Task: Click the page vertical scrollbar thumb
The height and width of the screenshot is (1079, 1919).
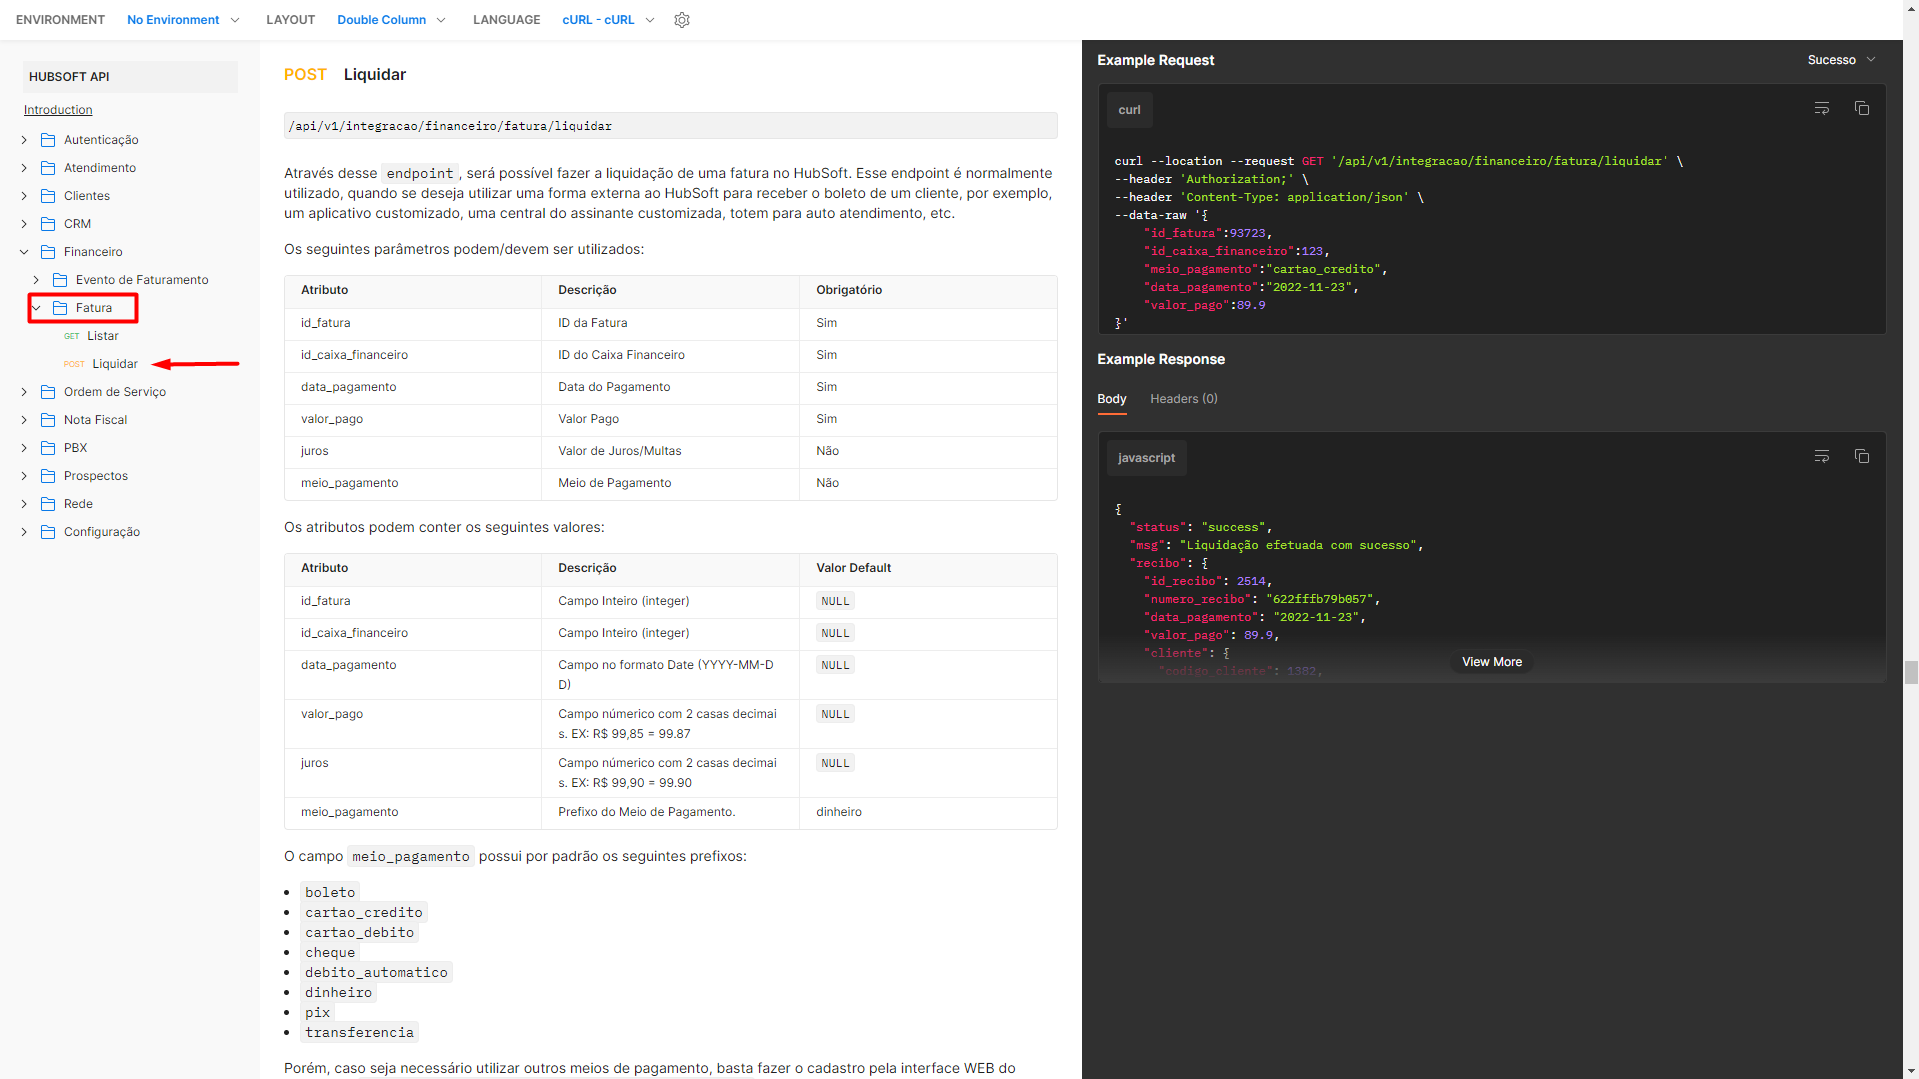Action: 1911,672
